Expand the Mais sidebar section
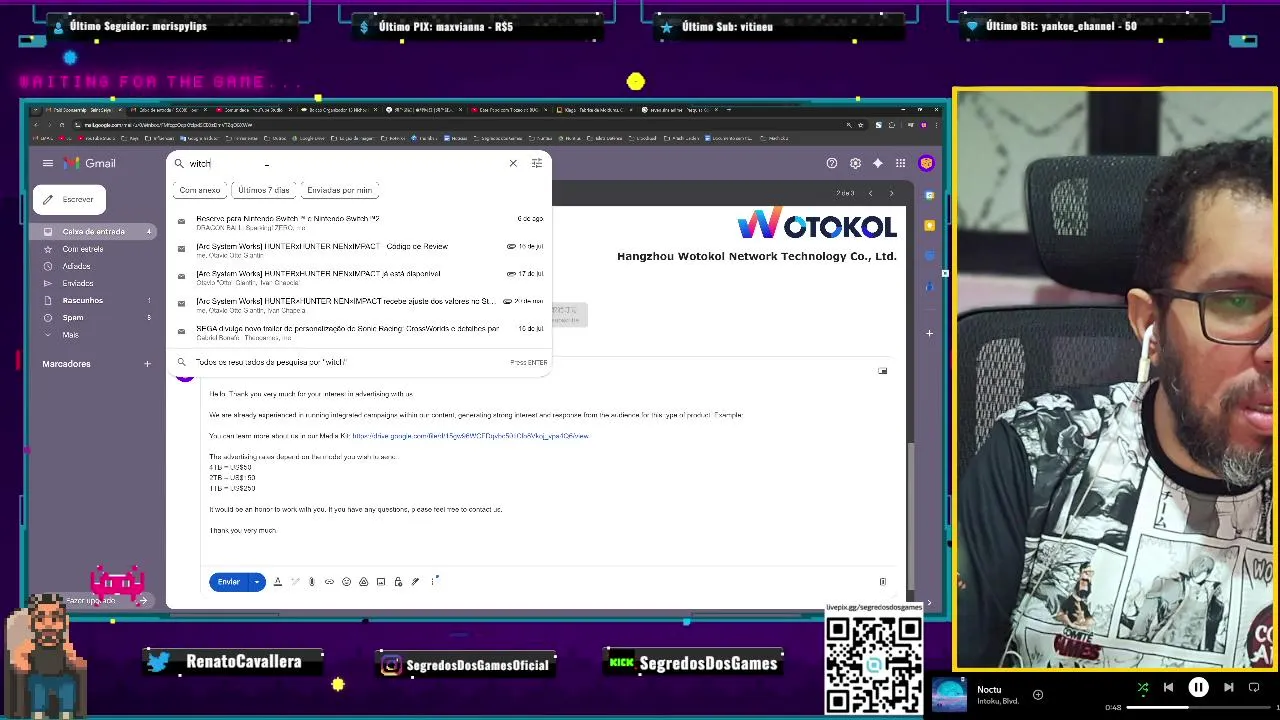 pyautogui.click(x=91, y=334)
